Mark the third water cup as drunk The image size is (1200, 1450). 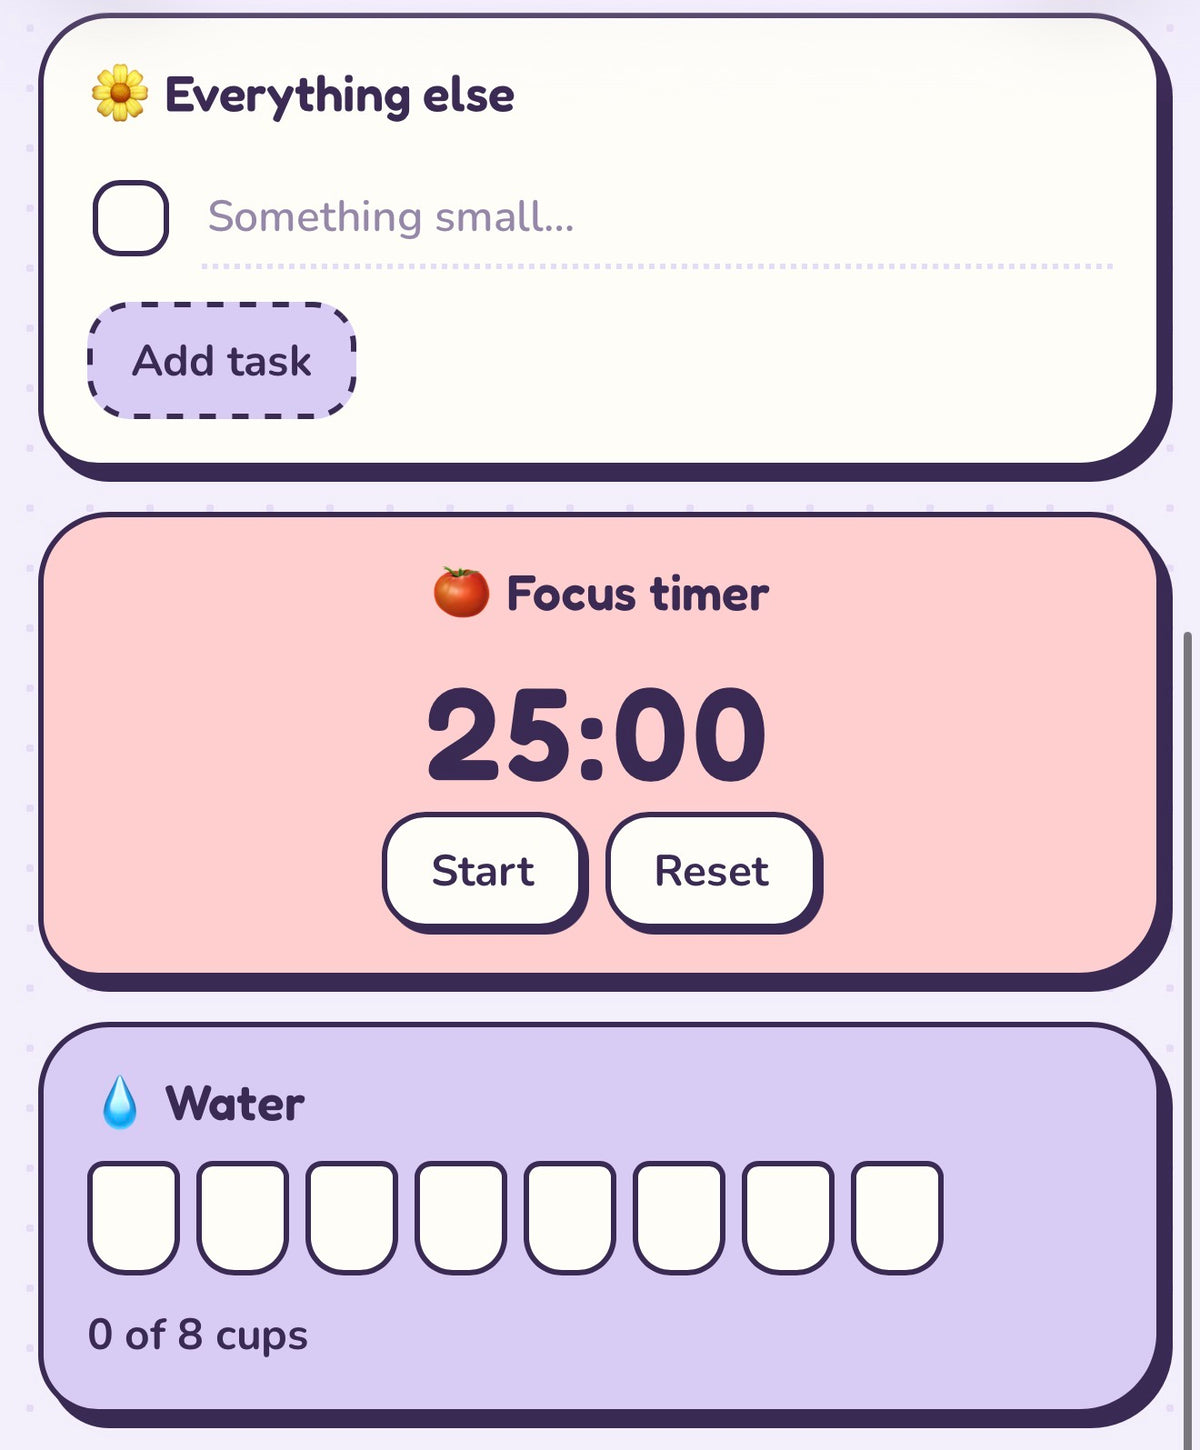click(352, 1217)
